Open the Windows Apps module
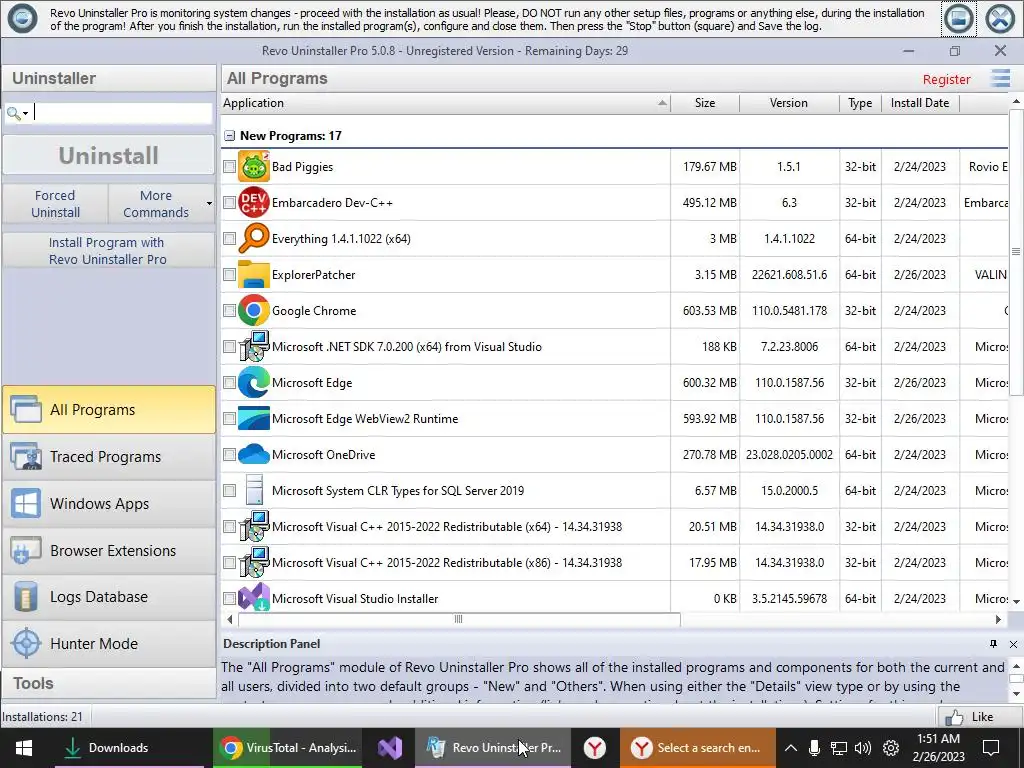Viewport: 1024px width, 768px height. pyautogui.click(x=109, y=504)
